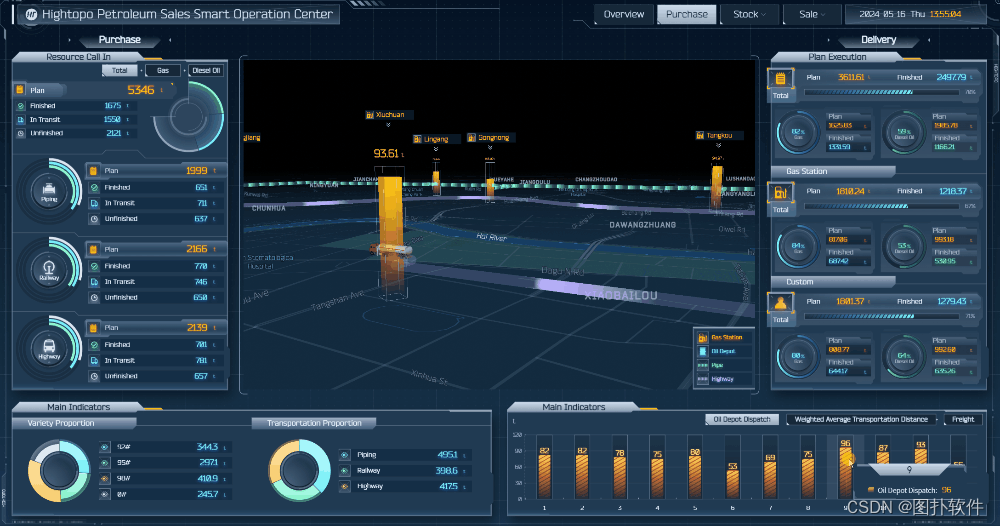Select the Gas tab in Resource Call In
1000x526 pixels.
pyautogui.click(x=163, y=71)
